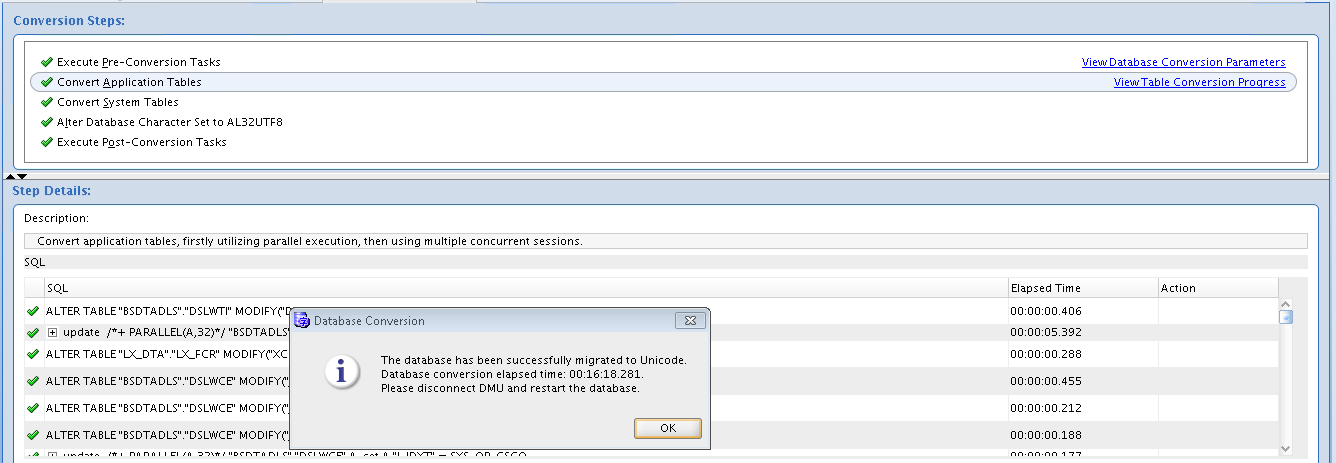
Task: Click the green check beside Alter Database Character Set
Action: pos(46,122)
